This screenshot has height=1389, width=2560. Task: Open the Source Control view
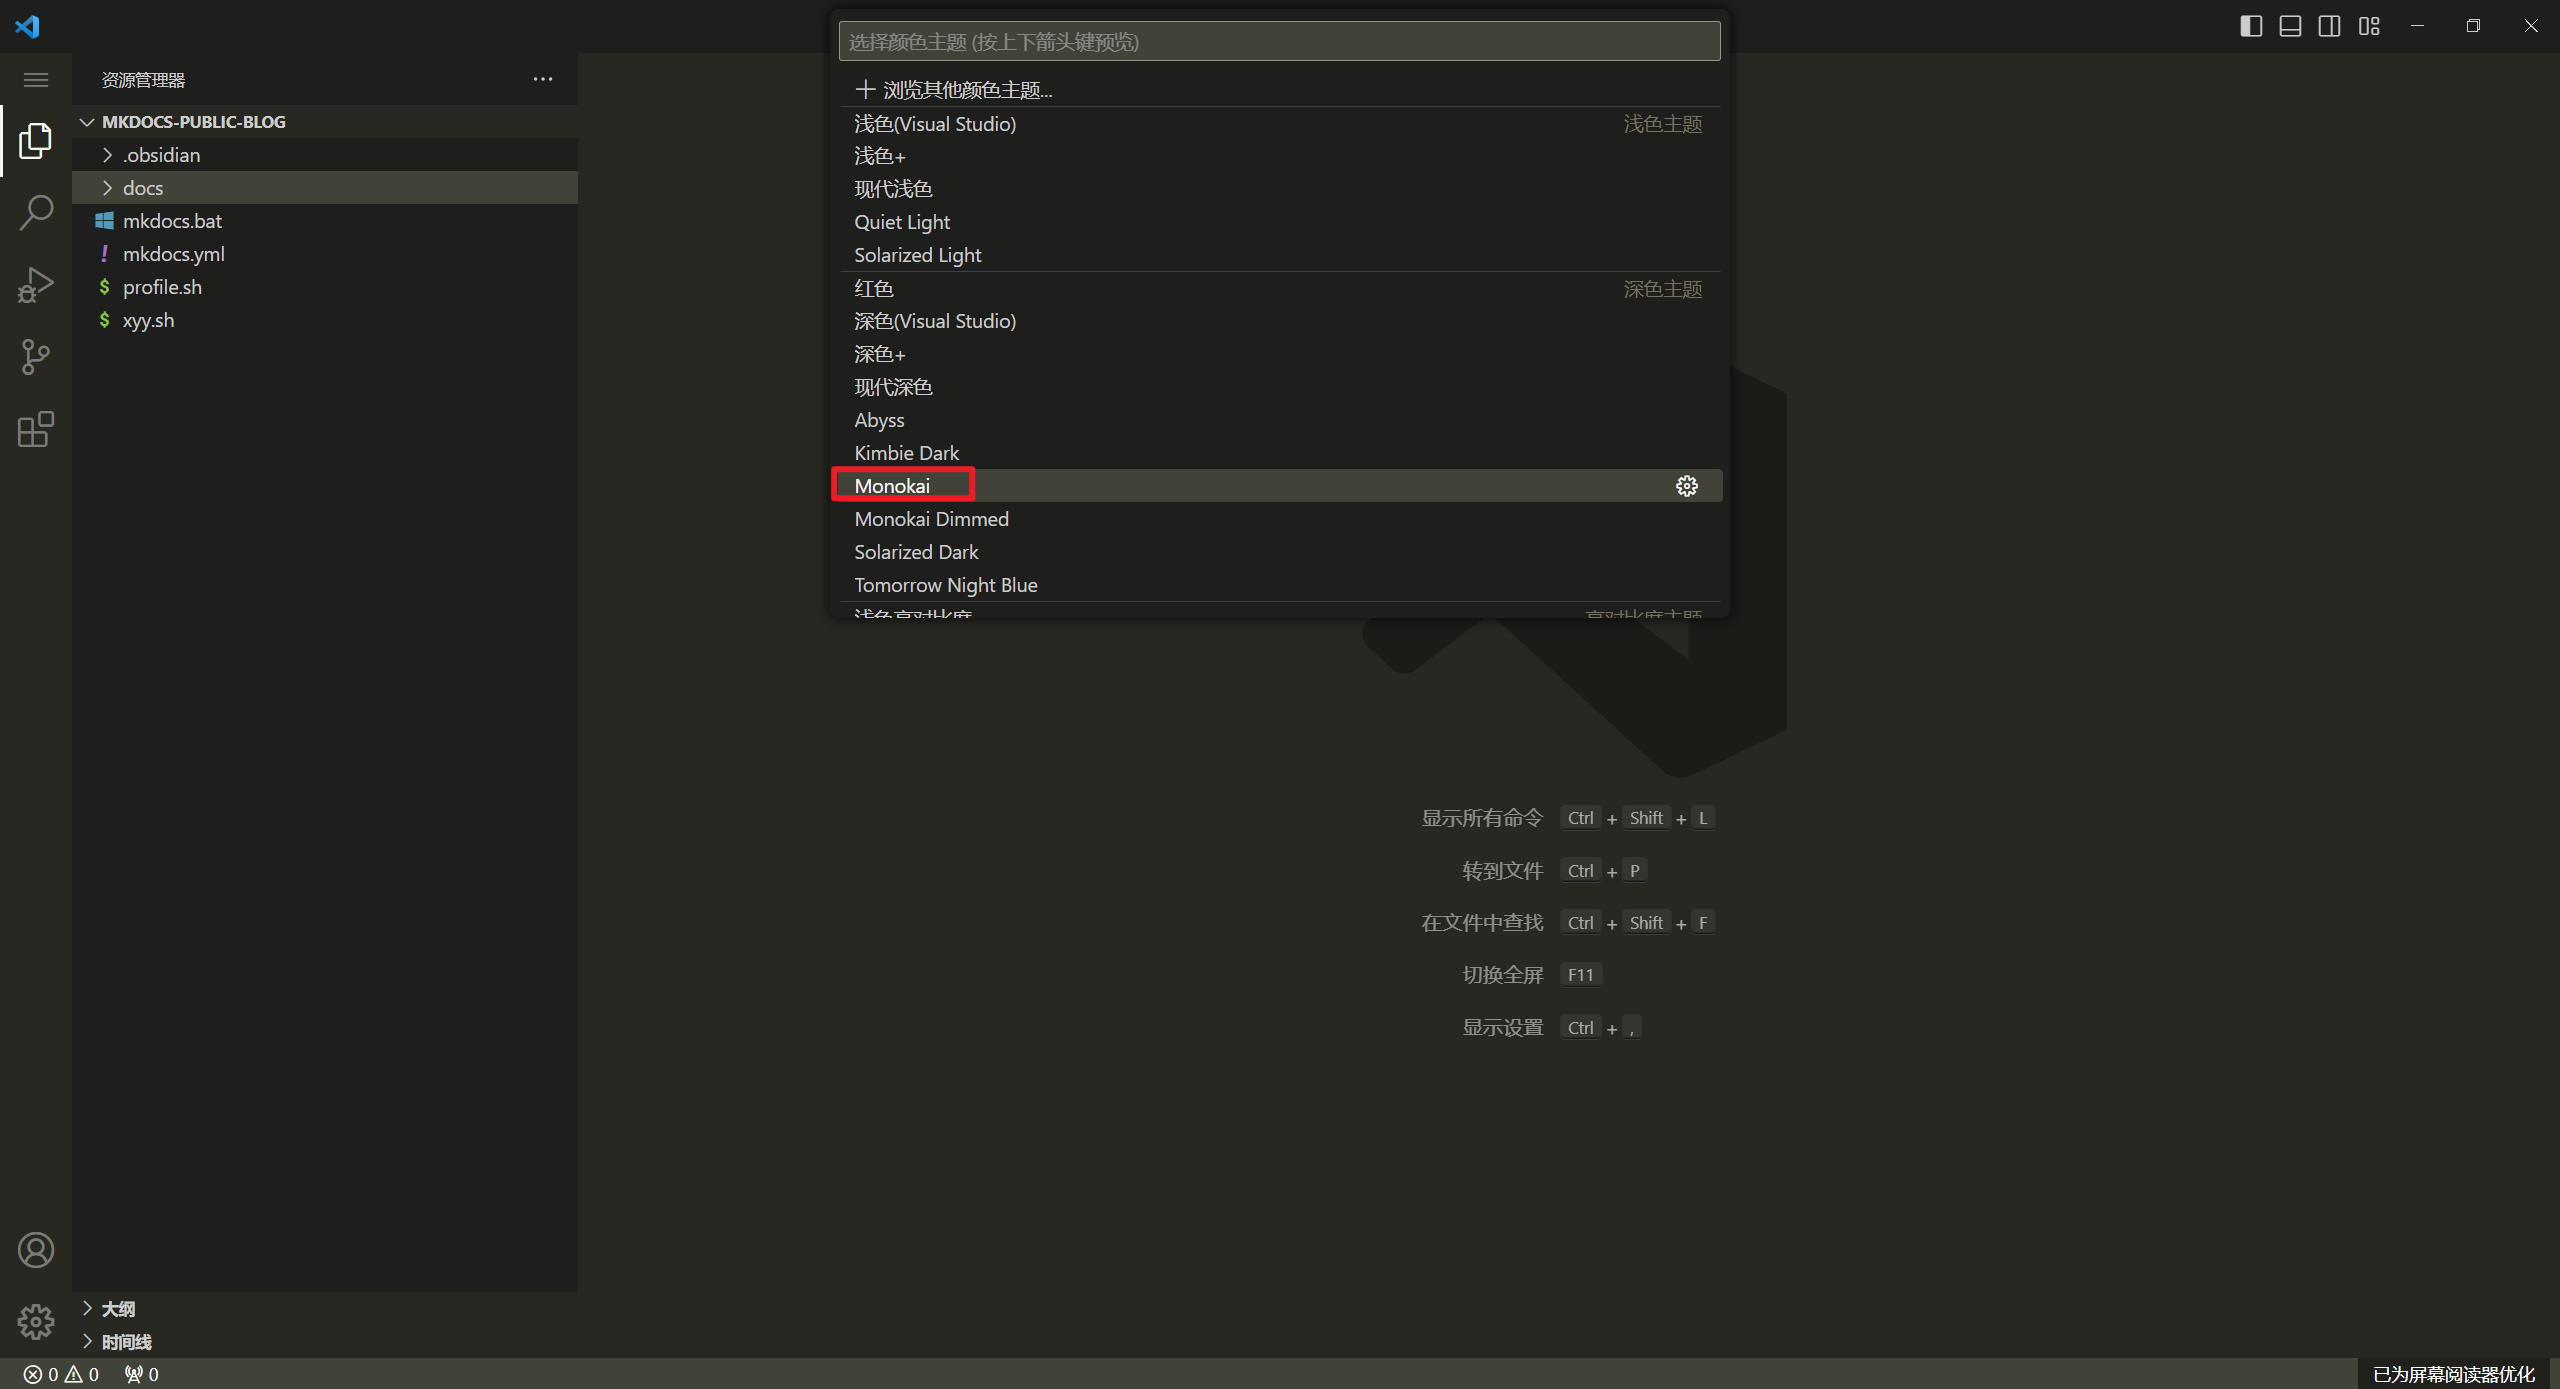click(x=36, y=357)
